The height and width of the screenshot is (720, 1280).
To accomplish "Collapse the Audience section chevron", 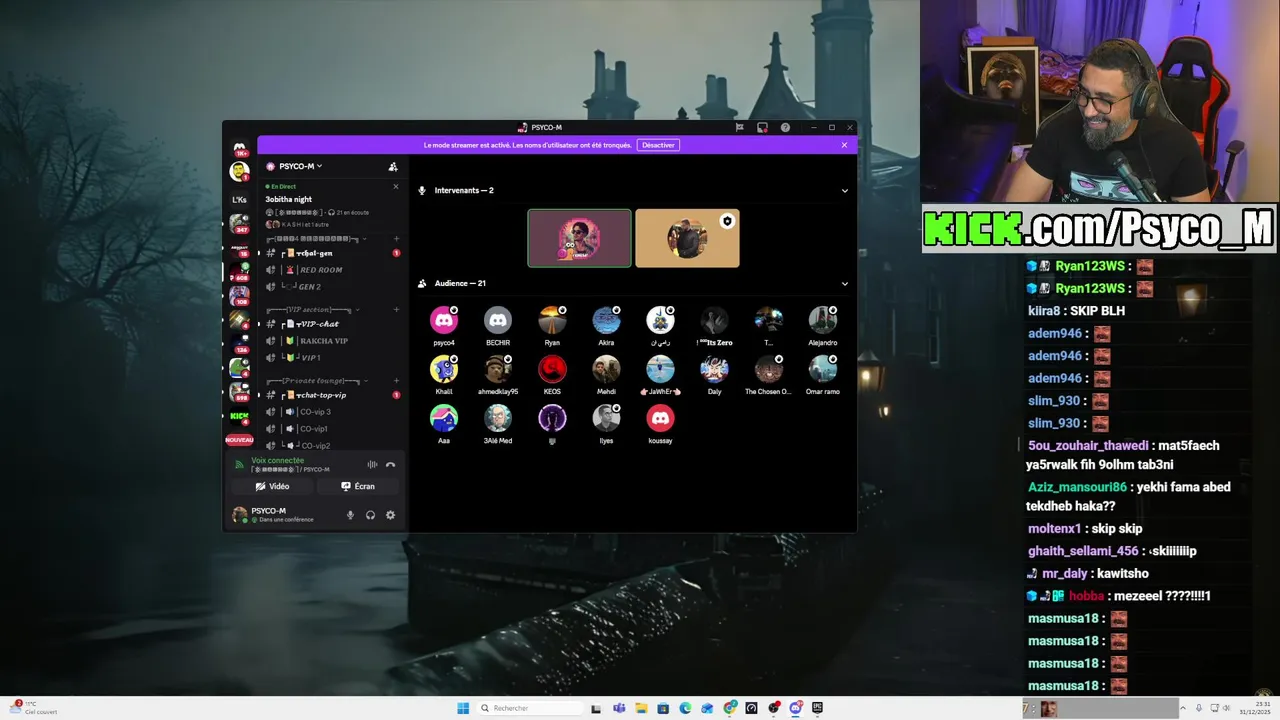I will (844, 283).
